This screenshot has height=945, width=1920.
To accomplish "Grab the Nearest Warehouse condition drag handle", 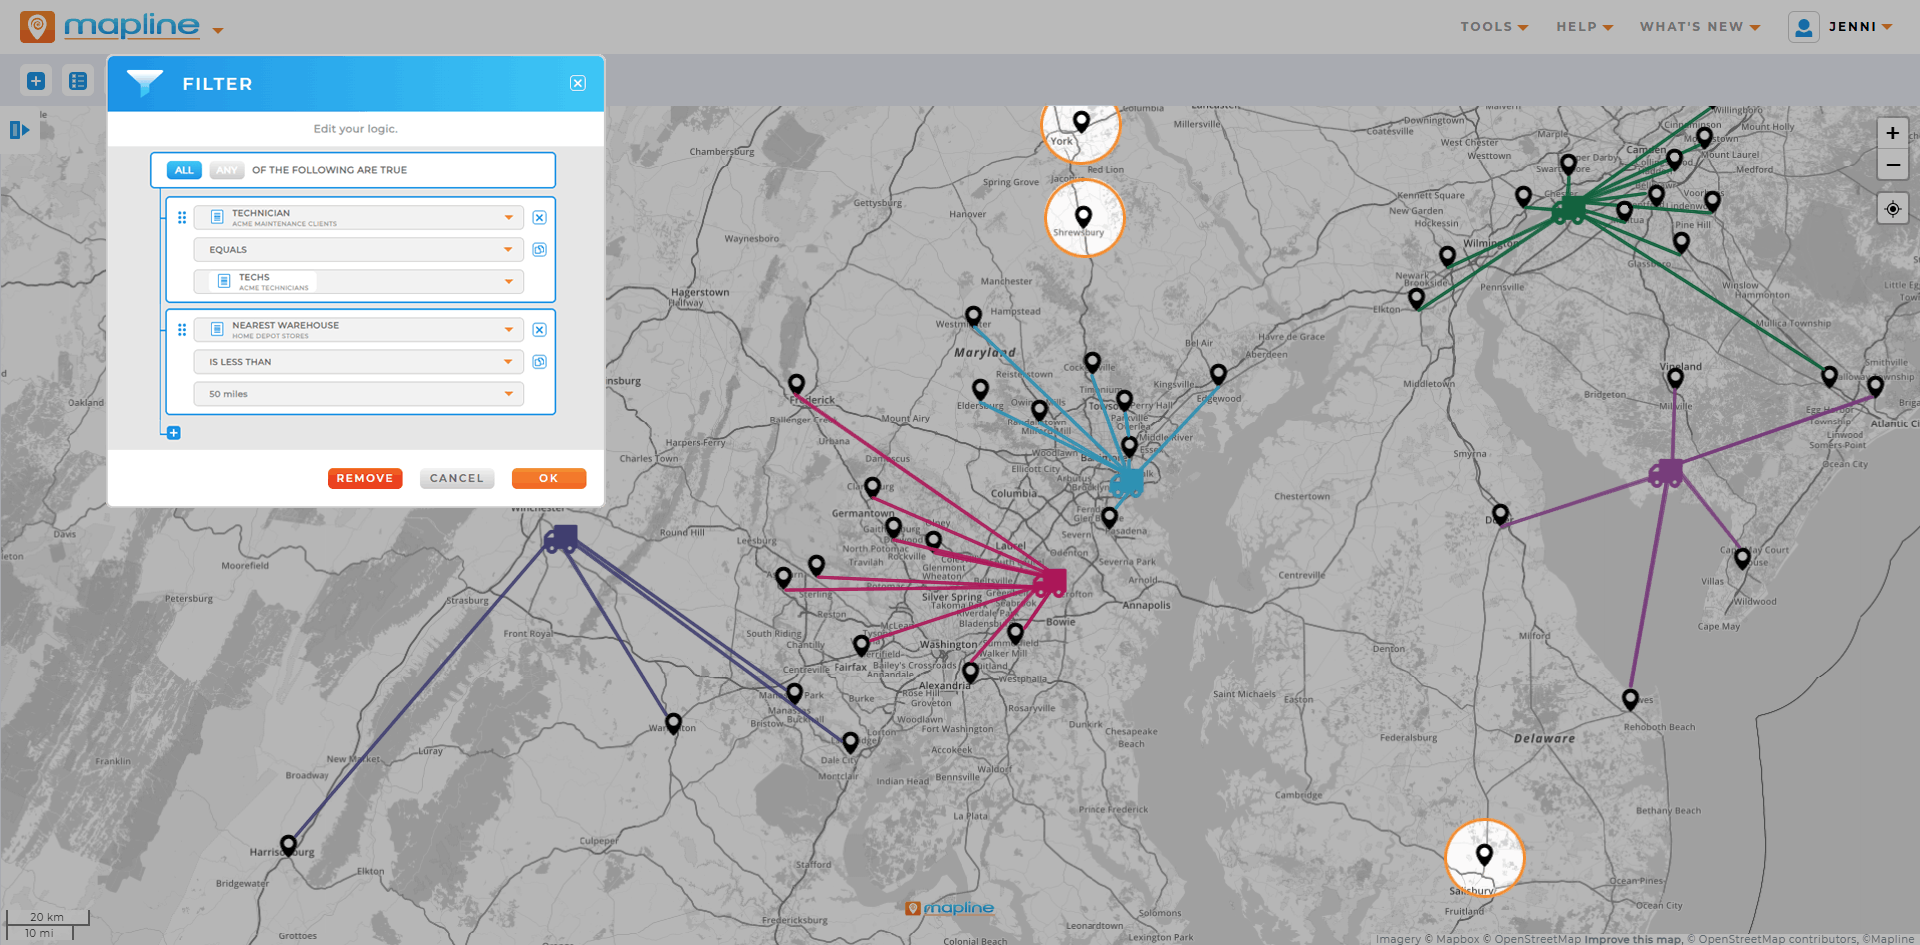I will (182, 329).
